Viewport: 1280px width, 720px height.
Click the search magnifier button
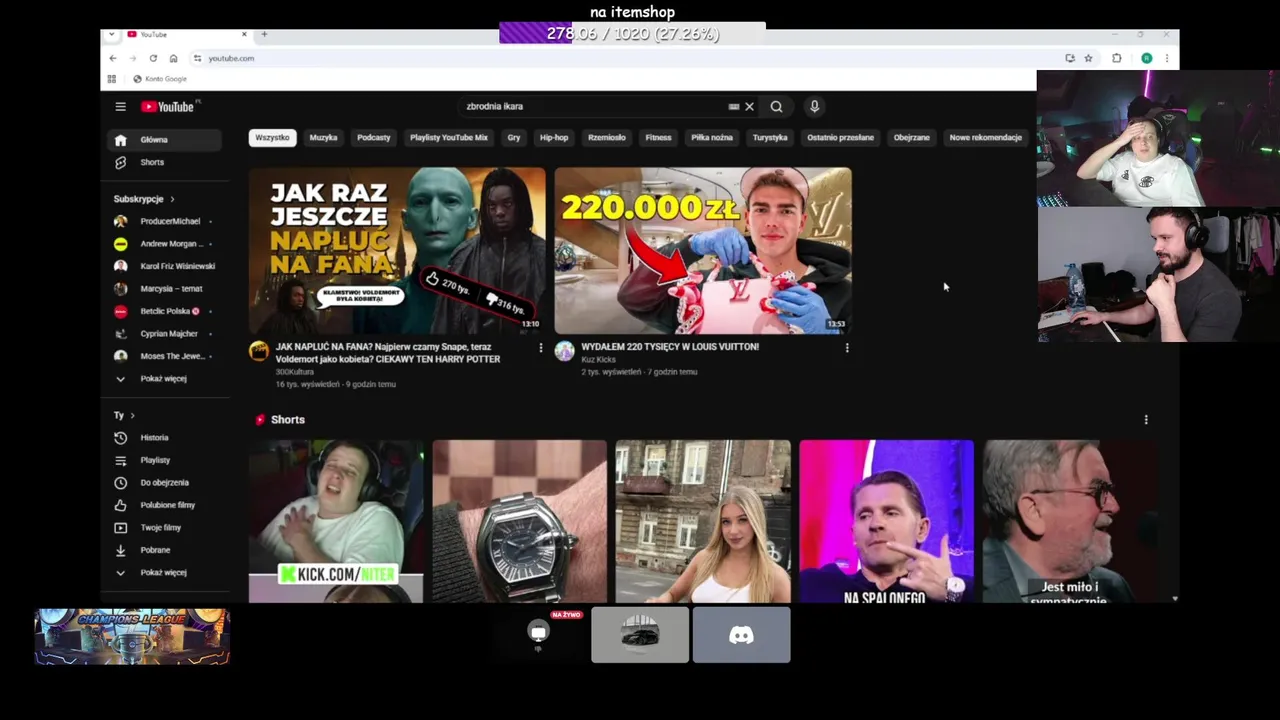[776, 106]
